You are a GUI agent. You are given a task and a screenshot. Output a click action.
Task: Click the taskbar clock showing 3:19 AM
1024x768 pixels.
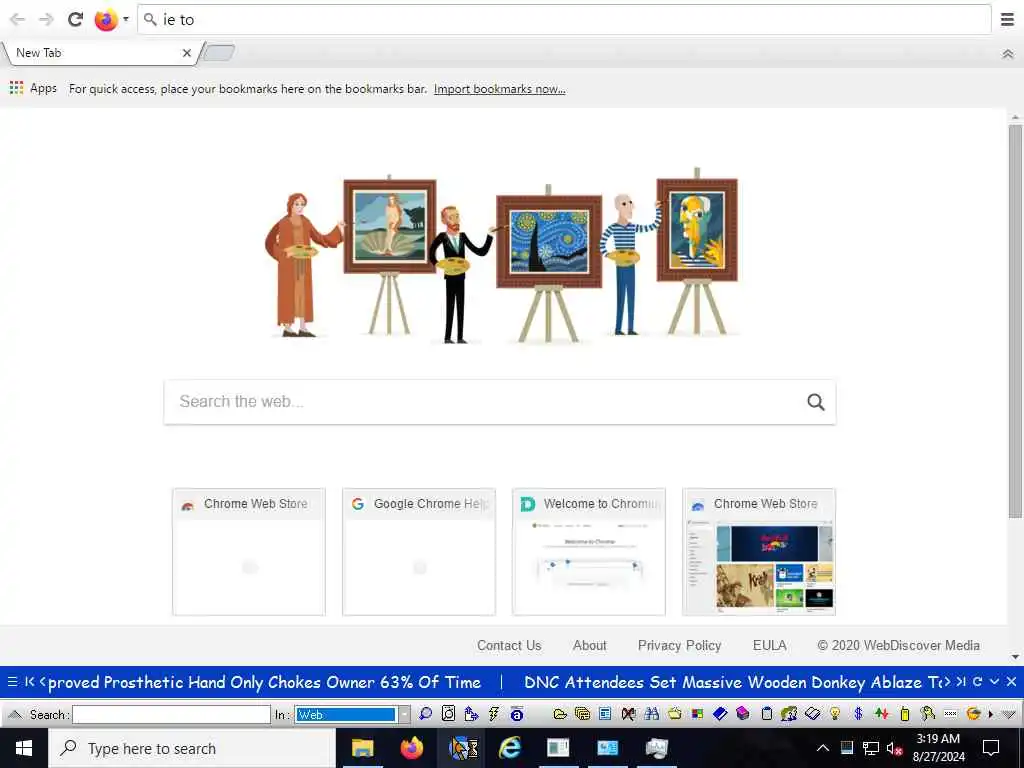[x=938, y=748]
